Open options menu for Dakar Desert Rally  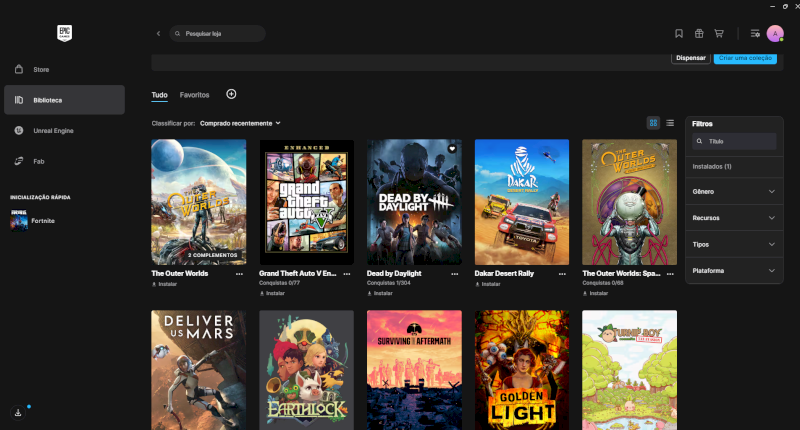coord(562,274)
